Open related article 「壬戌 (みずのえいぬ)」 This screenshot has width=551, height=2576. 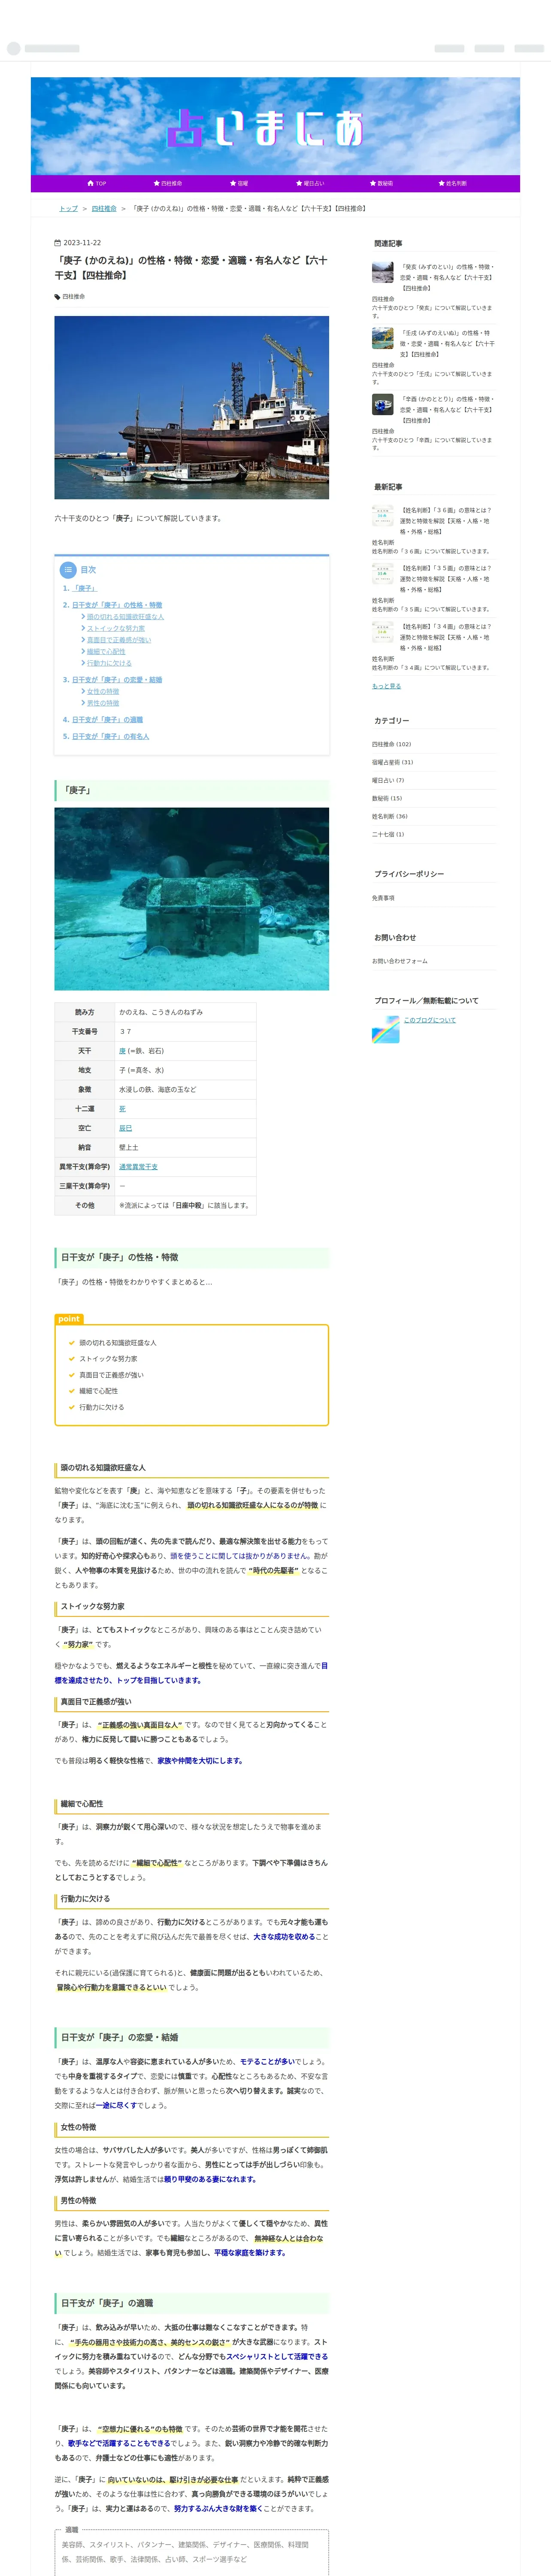(447, 344)
